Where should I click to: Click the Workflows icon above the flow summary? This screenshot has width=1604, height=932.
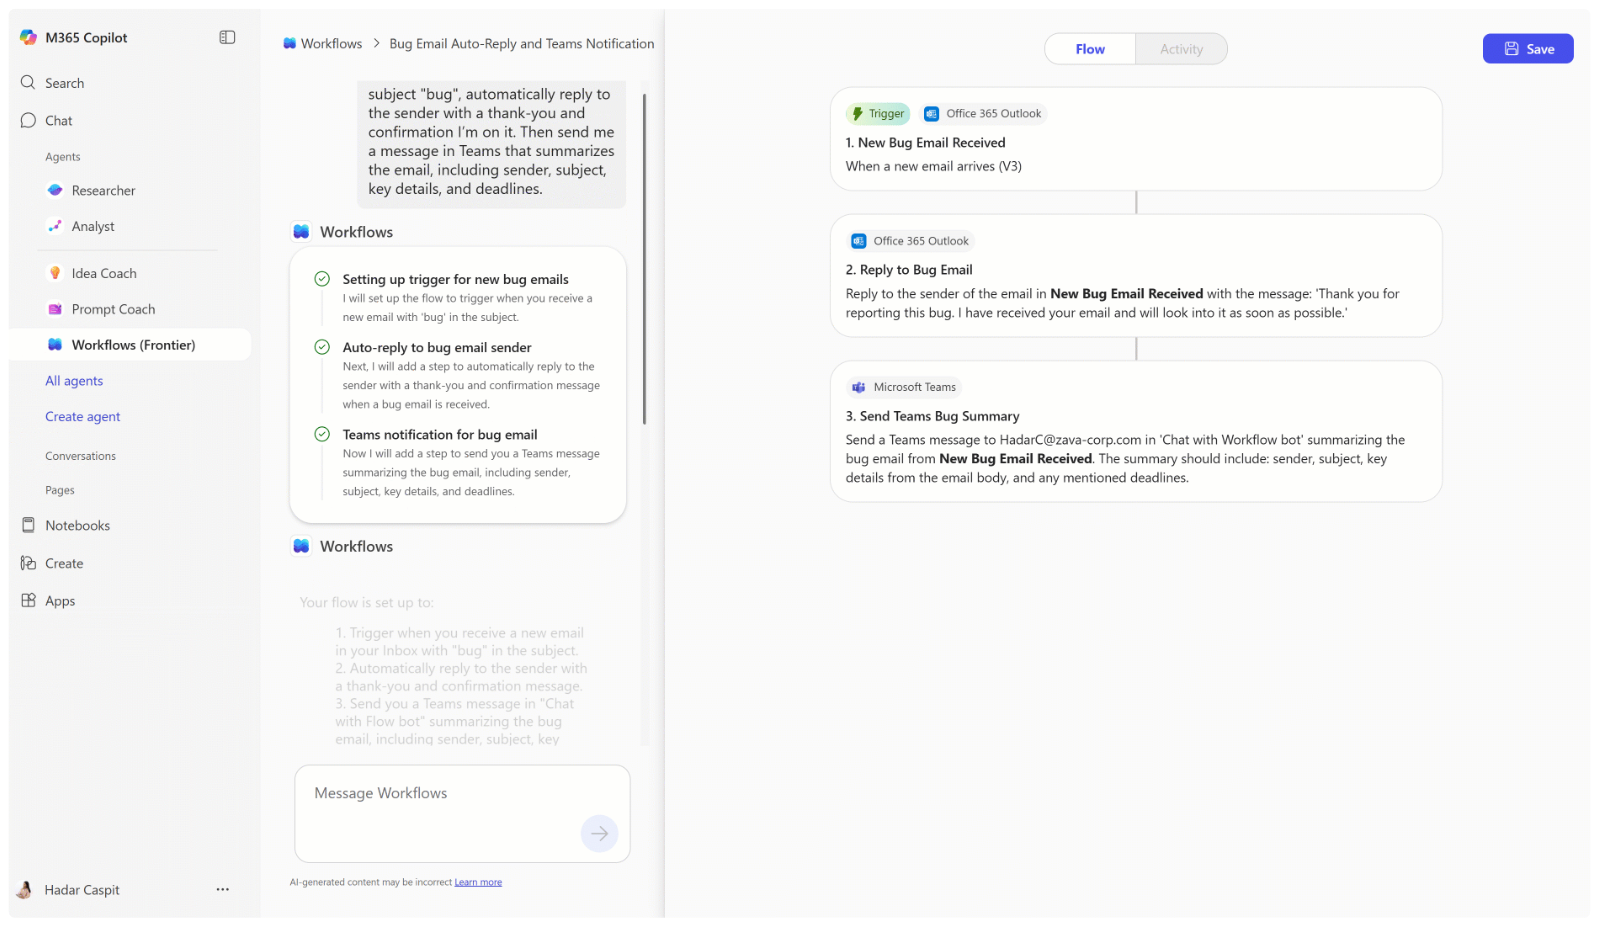click(x=301, y=547)
